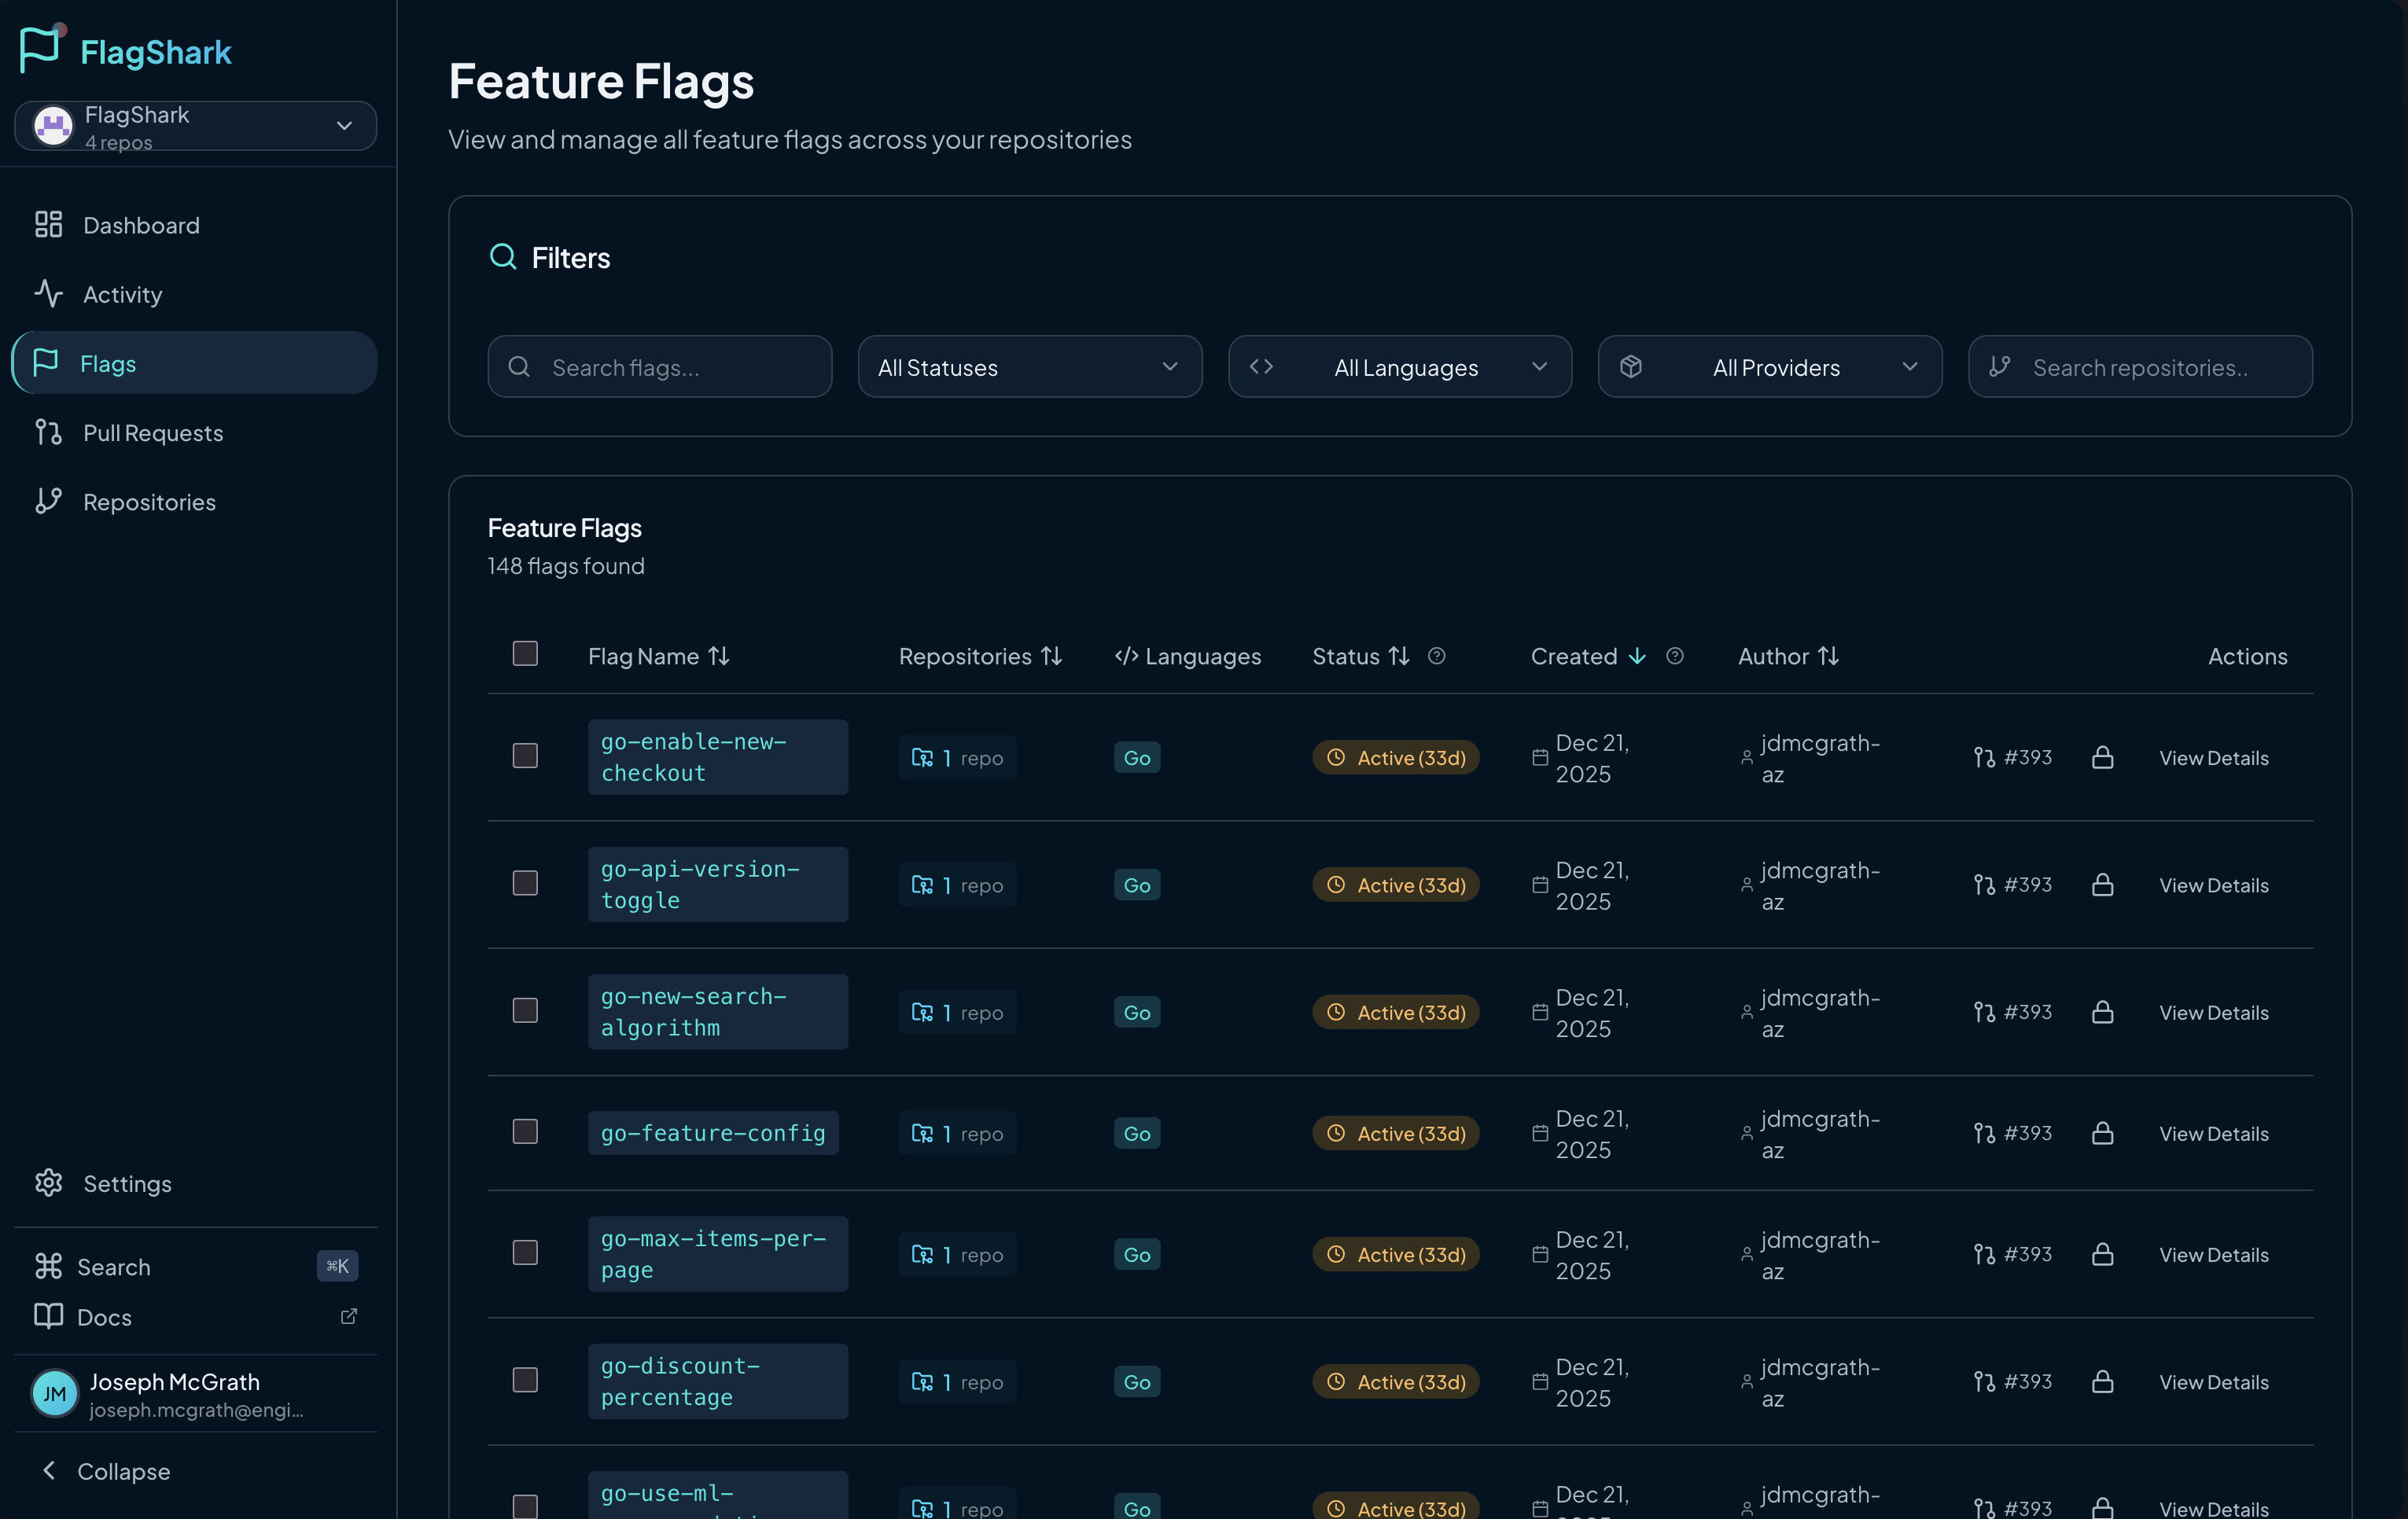Open Settings via the gear icon
2408x1519 pixels.
point(48,1183)
